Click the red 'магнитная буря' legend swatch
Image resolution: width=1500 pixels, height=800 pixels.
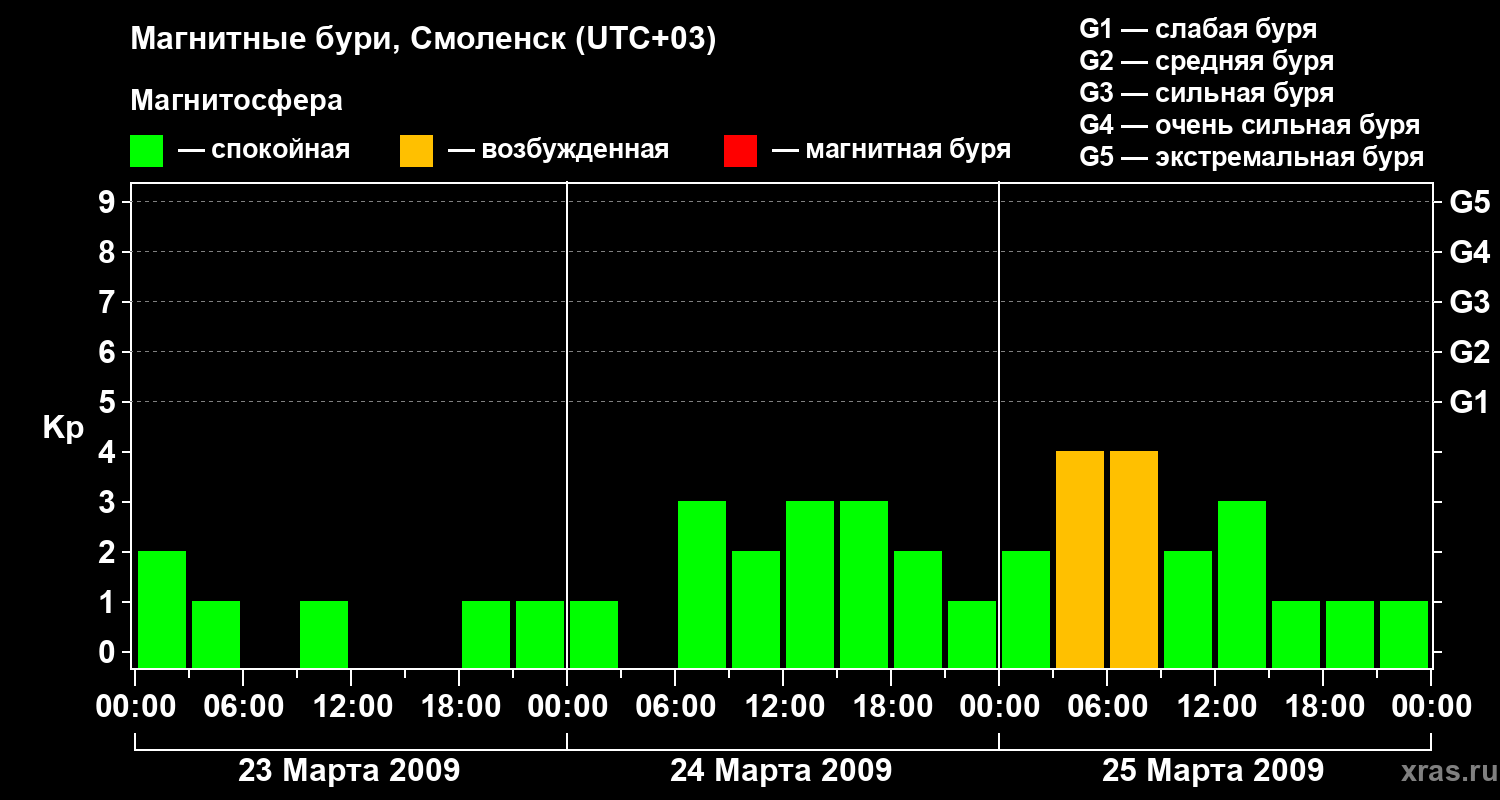coord(740,150)
